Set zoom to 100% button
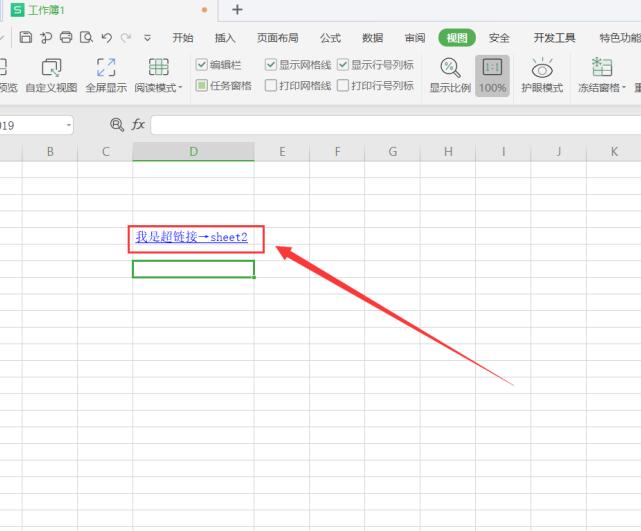This screenshot has width=641, height=531. click(492, 76)
